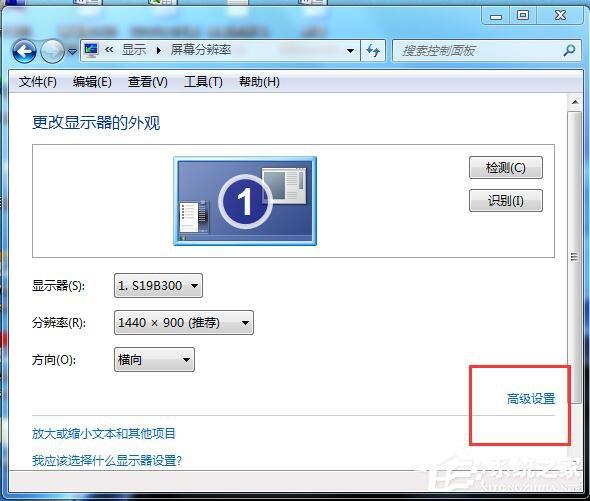590x501 pixels.
Task: Click 屏幕分辨率 in the address breadcrumb
Action: pyautogui.click(x=201, y=50)
